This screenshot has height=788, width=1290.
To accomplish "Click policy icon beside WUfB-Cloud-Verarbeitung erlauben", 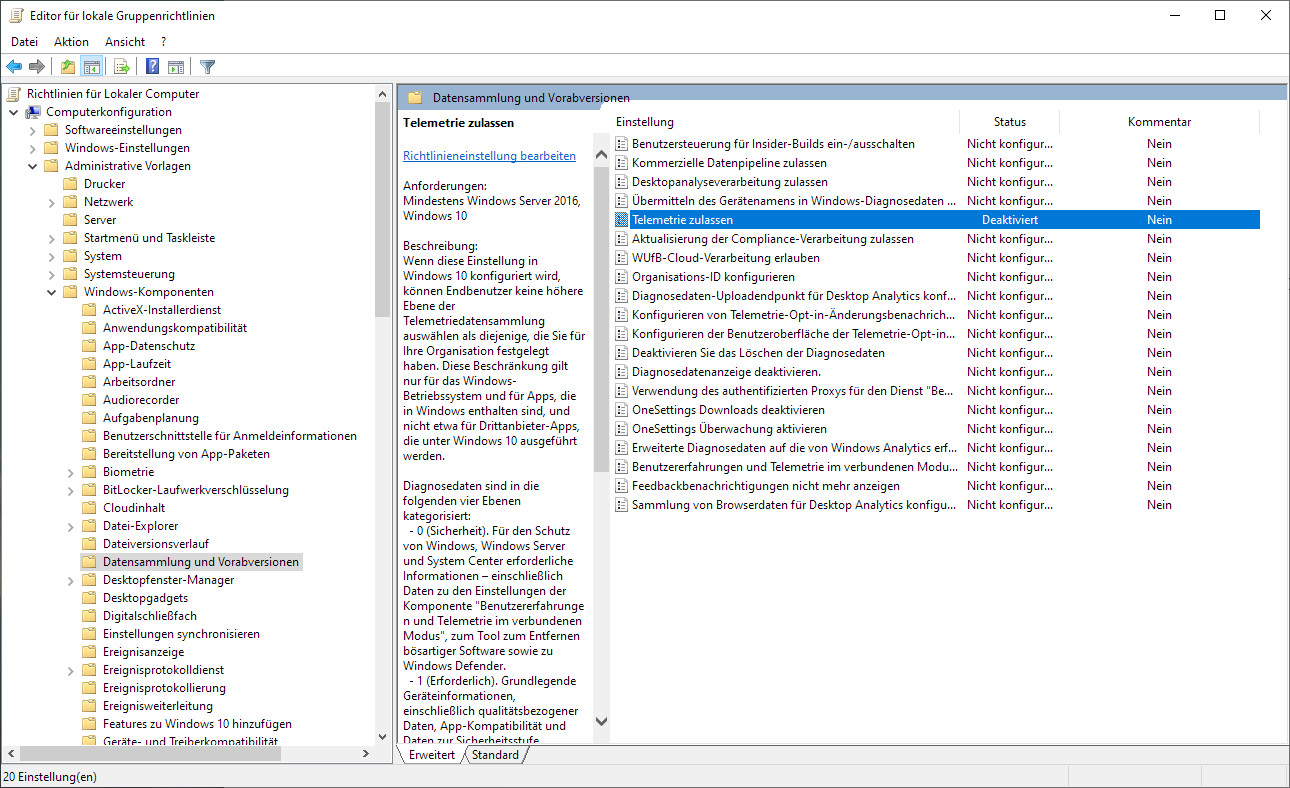I will [x=622, y=258].
